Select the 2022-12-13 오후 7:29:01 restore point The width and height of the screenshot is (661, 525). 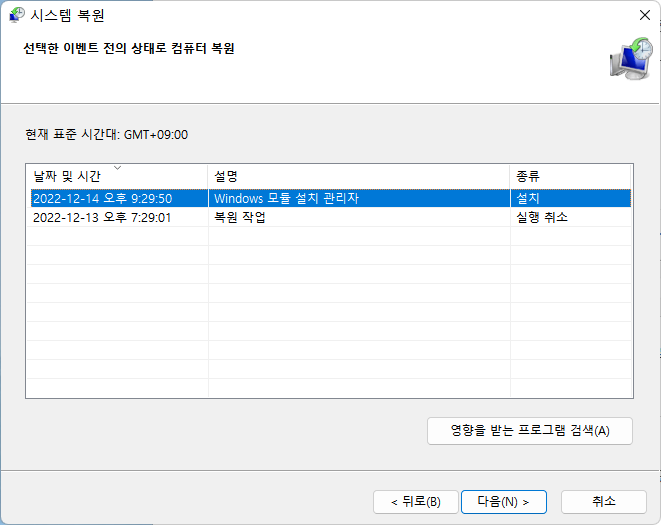click(x=331, y=218)
